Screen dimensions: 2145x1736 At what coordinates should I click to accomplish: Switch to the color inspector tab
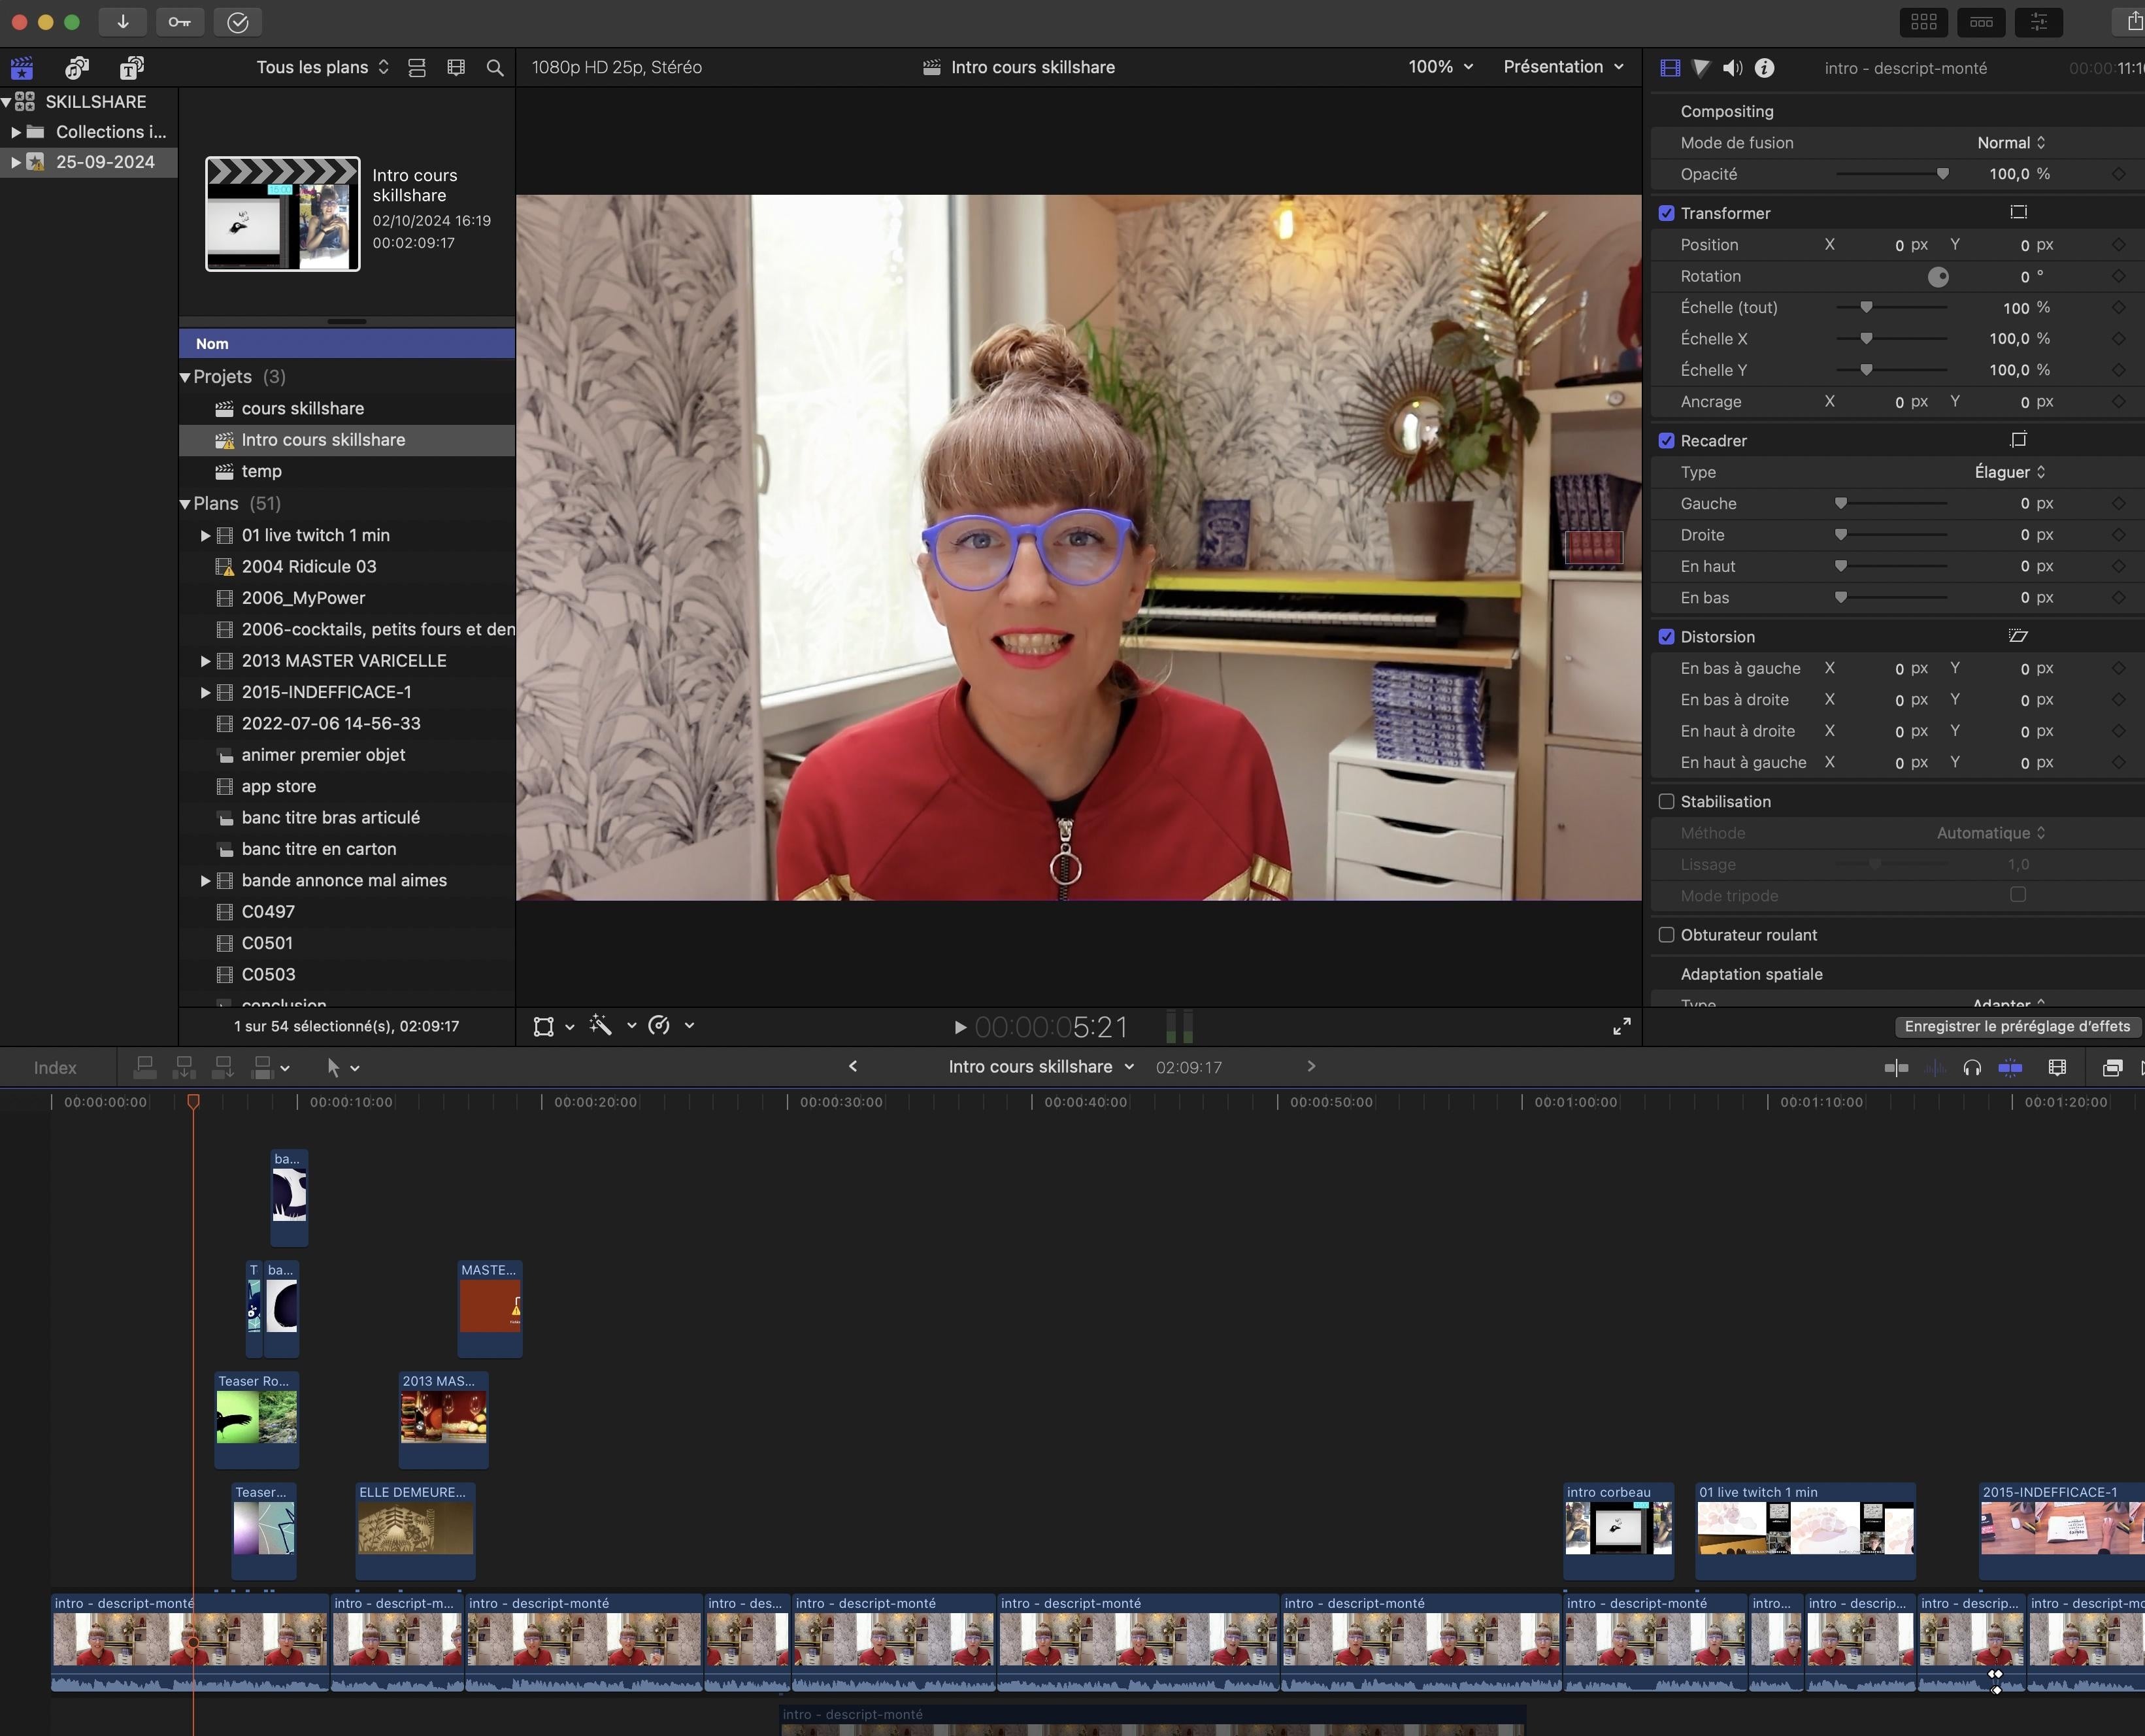tap(1701, 68)
